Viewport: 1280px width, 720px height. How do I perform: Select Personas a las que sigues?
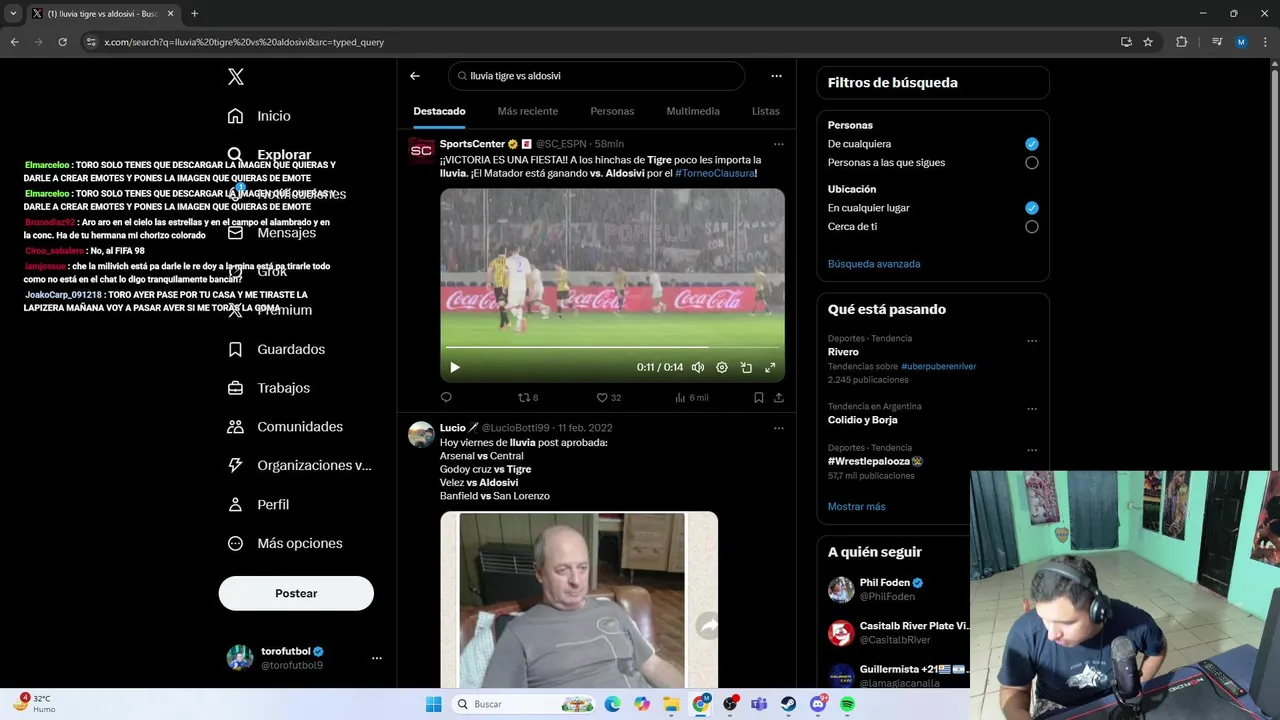pos(1031,162)
